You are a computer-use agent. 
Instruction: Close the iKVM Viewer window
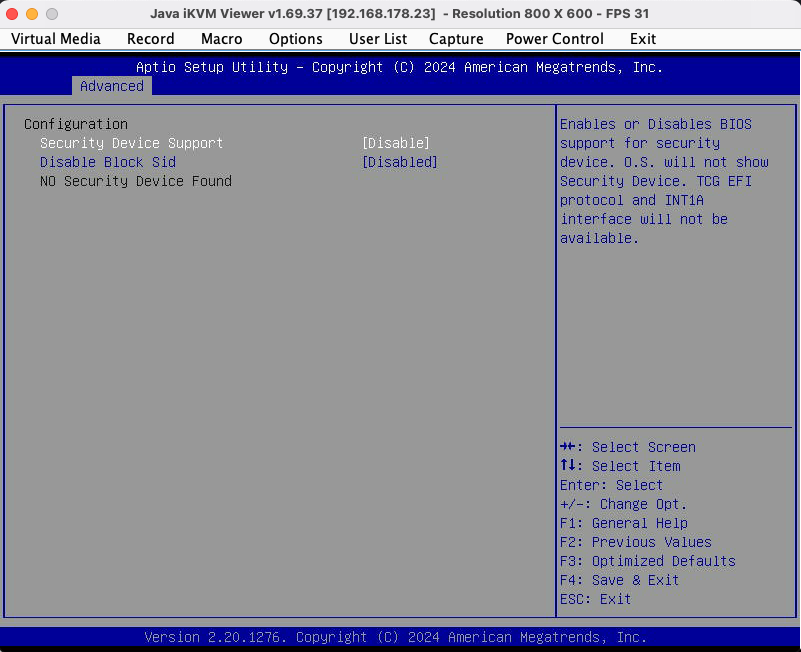[x=12, y=14]
